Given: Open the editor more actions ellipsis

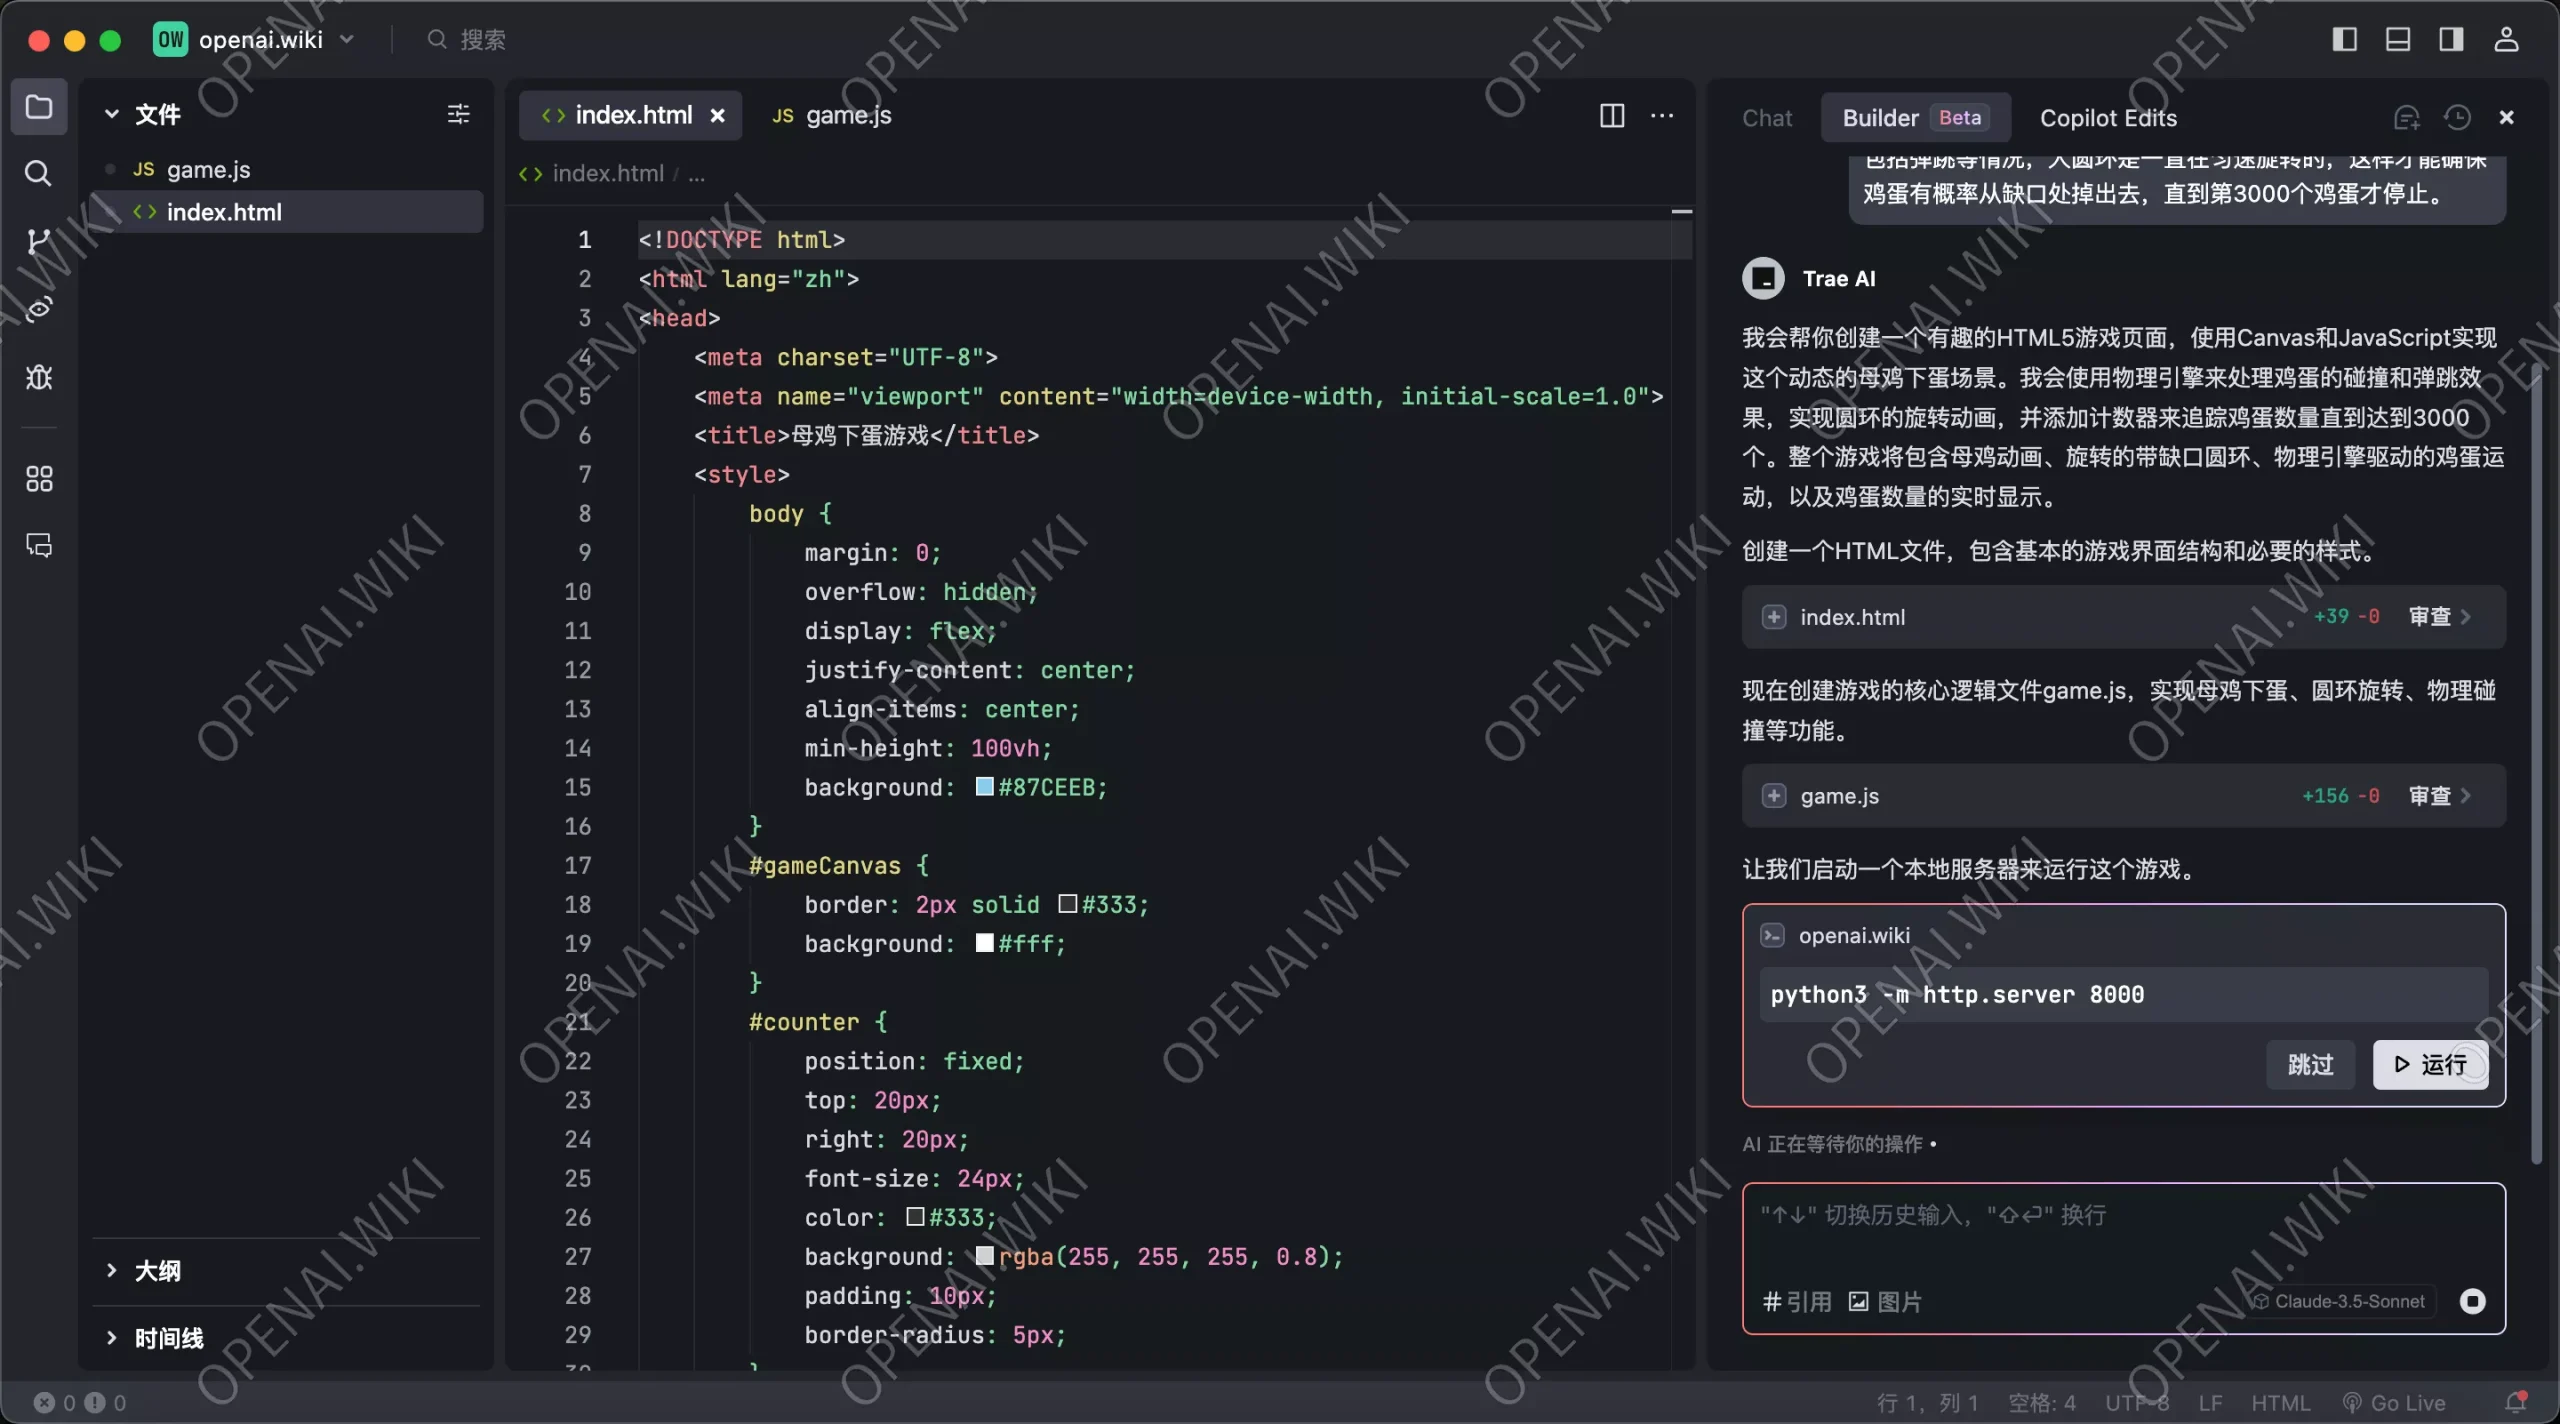Looking at the screenshot, I should pyautogui.click(x=1662, y=116).
